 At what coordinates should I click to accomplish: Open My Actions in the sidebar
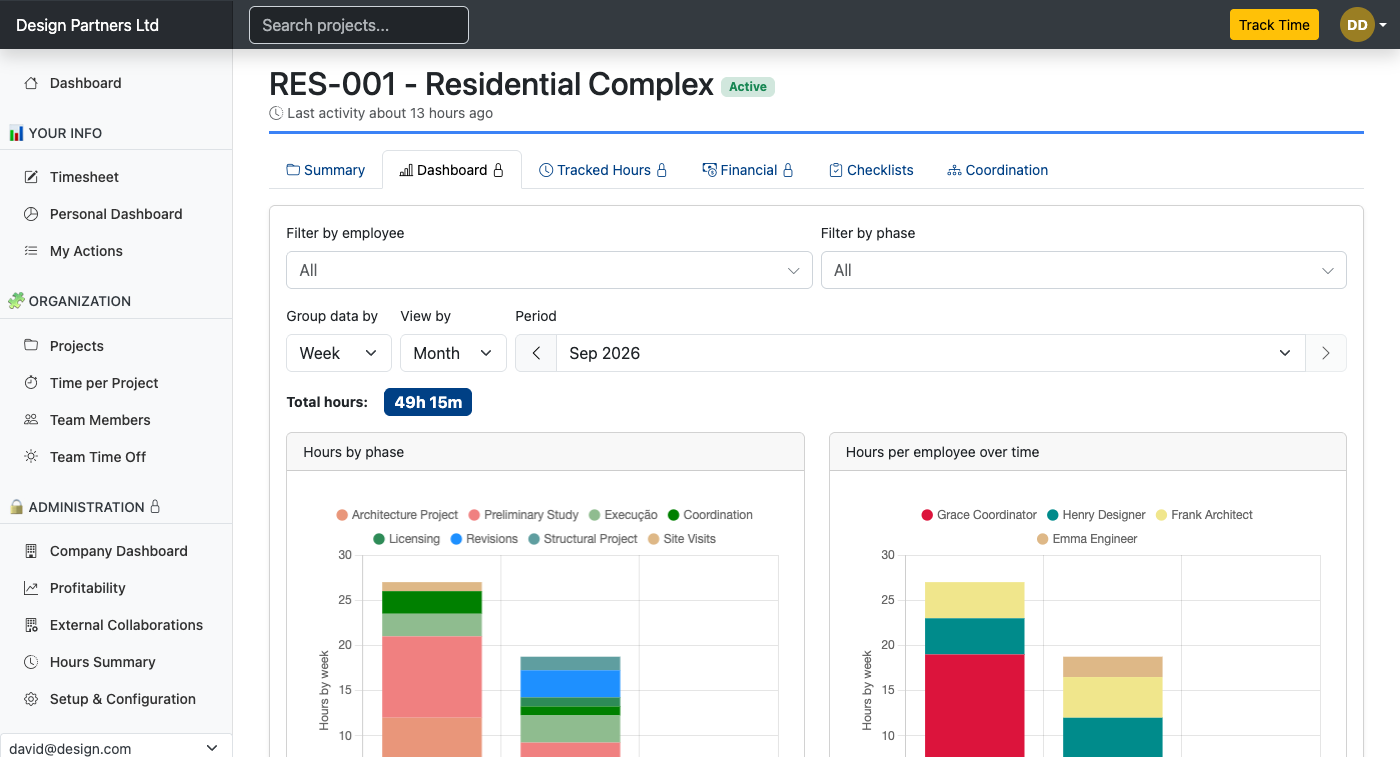[116, 251]
